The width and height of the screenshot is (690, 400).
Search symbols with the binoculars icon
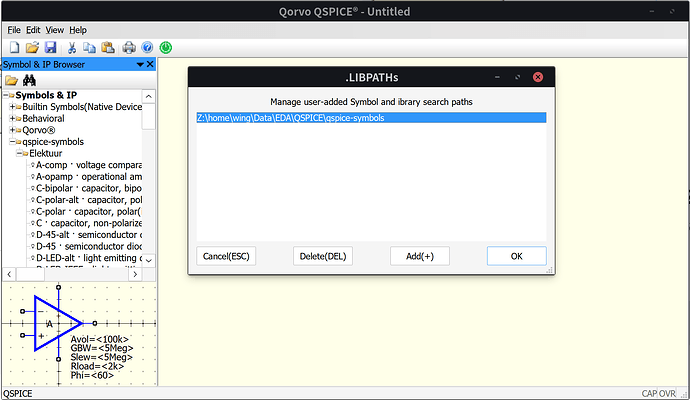(x=29, y=81)
